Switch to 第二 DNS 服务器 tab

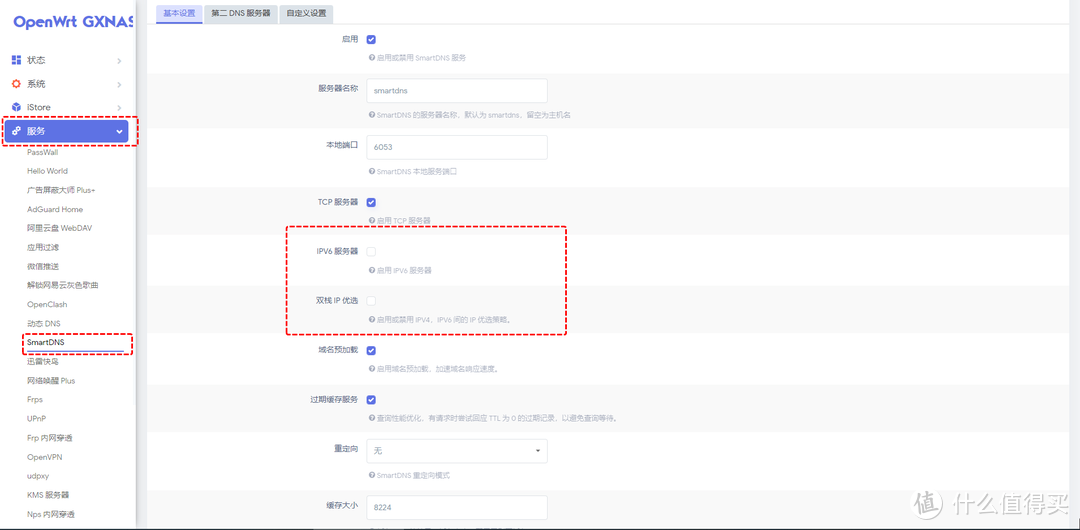pos(241,13)
